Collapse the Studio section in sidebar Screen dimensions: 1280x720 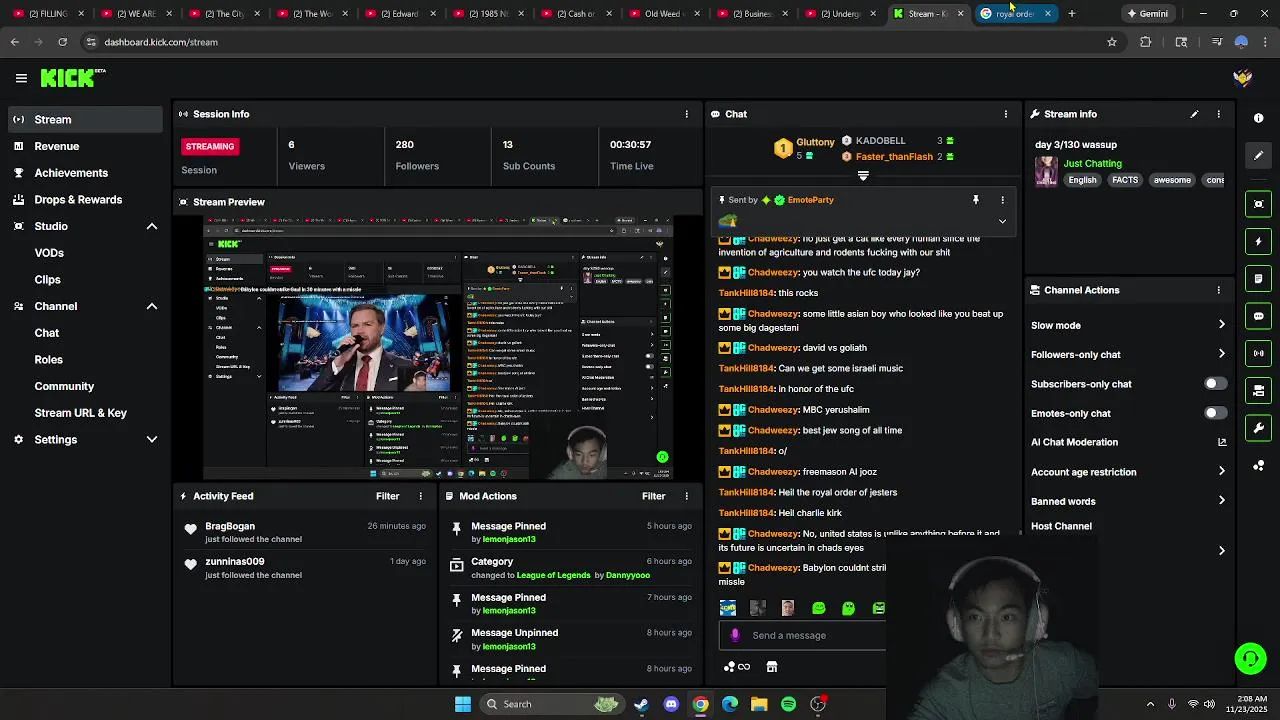pos(152,226)
